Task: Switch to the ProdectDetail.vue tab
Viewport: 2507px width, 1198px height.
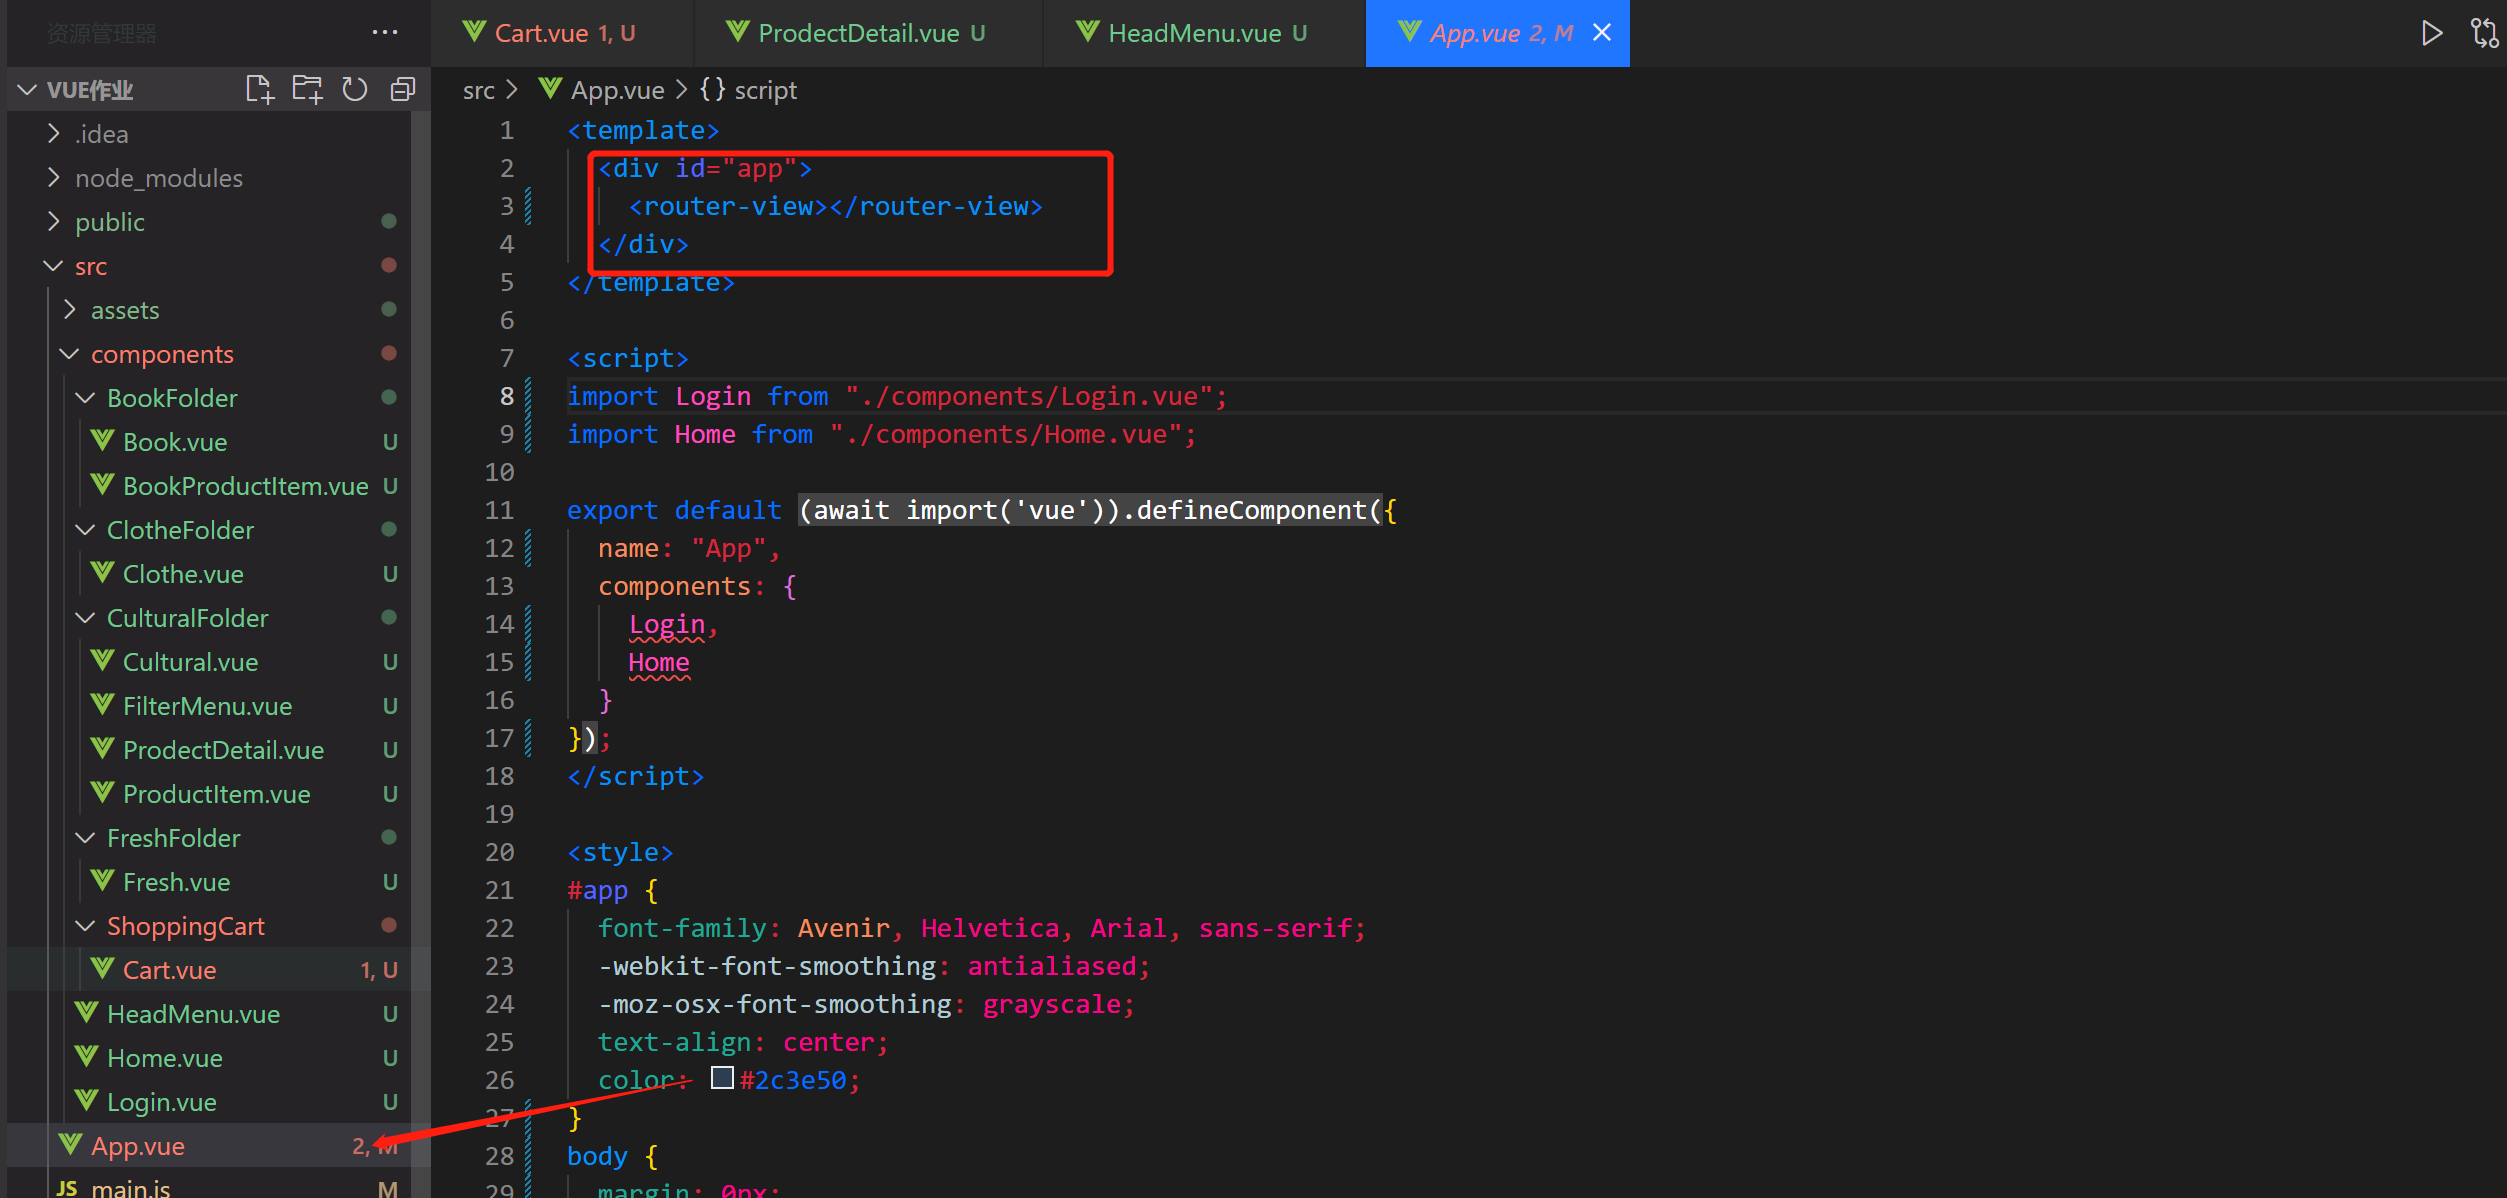Action: [868, 33]
